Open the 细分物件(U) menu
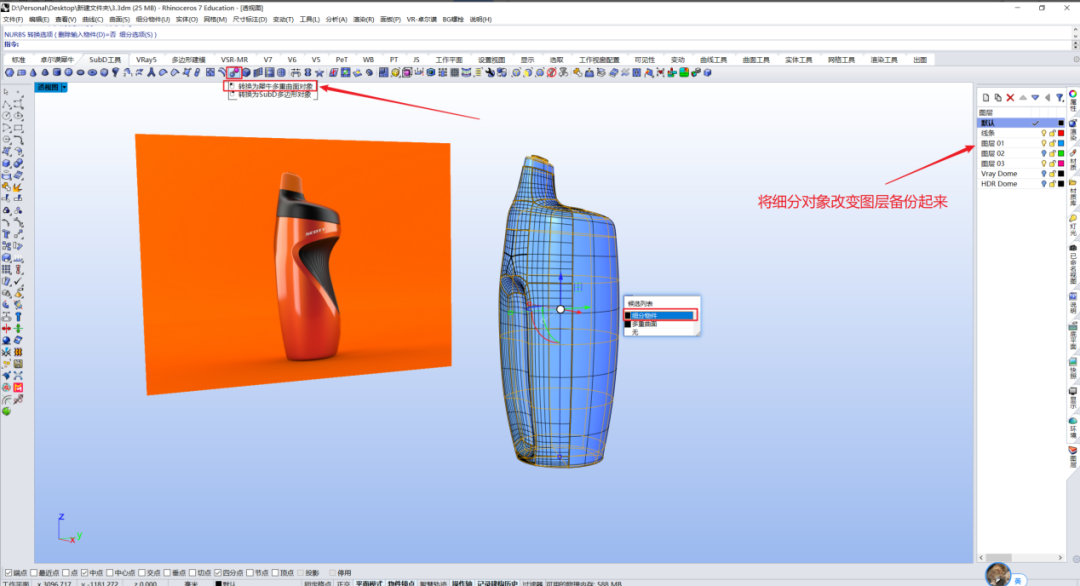 coord(152,19)
